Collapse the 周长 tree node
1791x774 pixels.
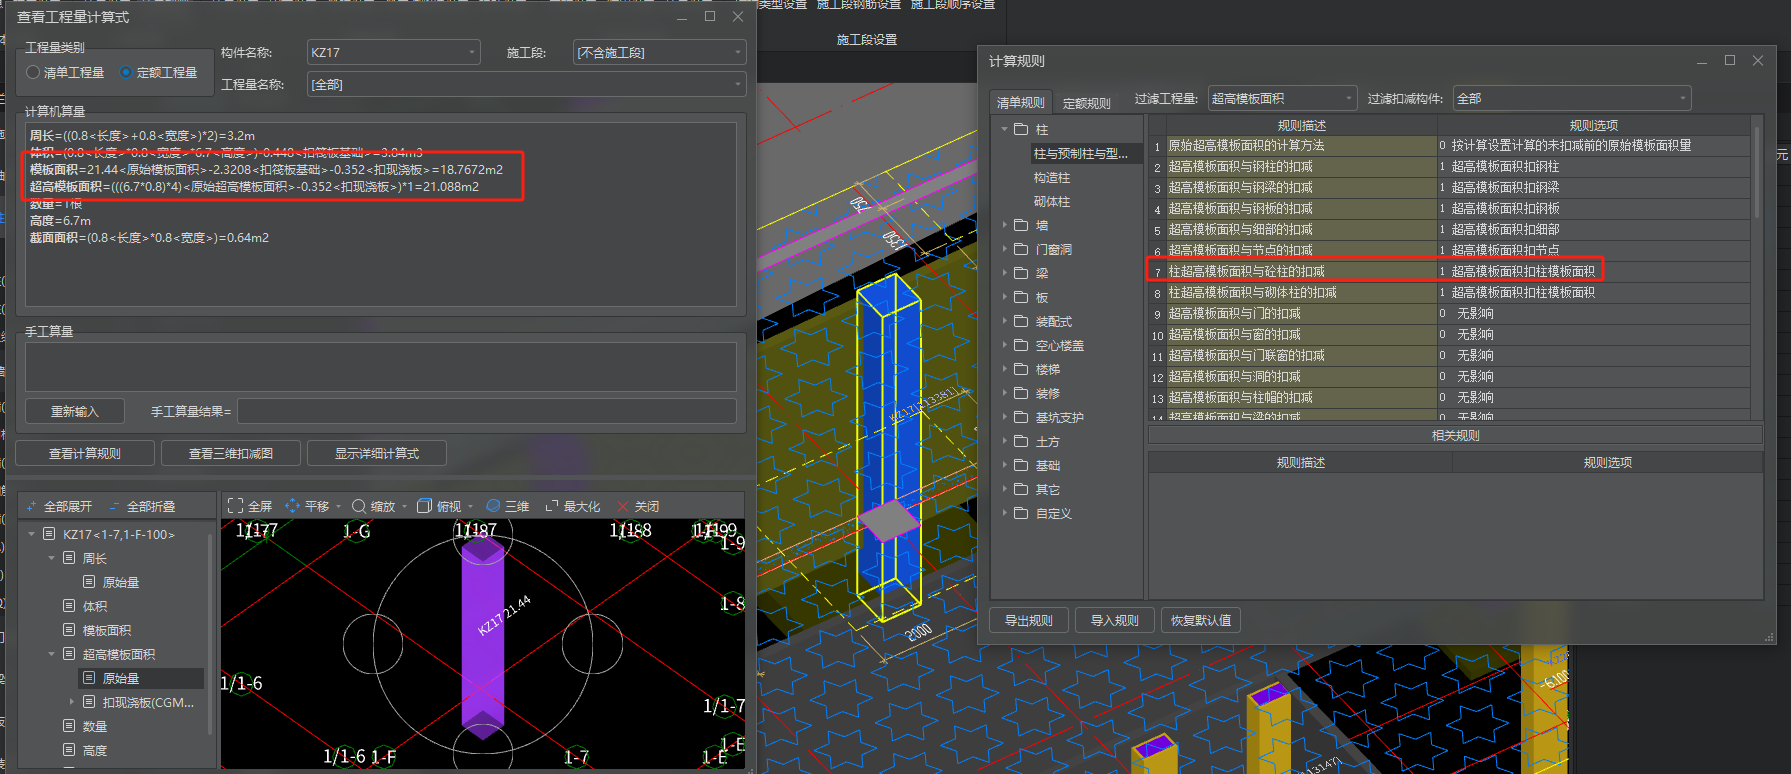[51, 558]
